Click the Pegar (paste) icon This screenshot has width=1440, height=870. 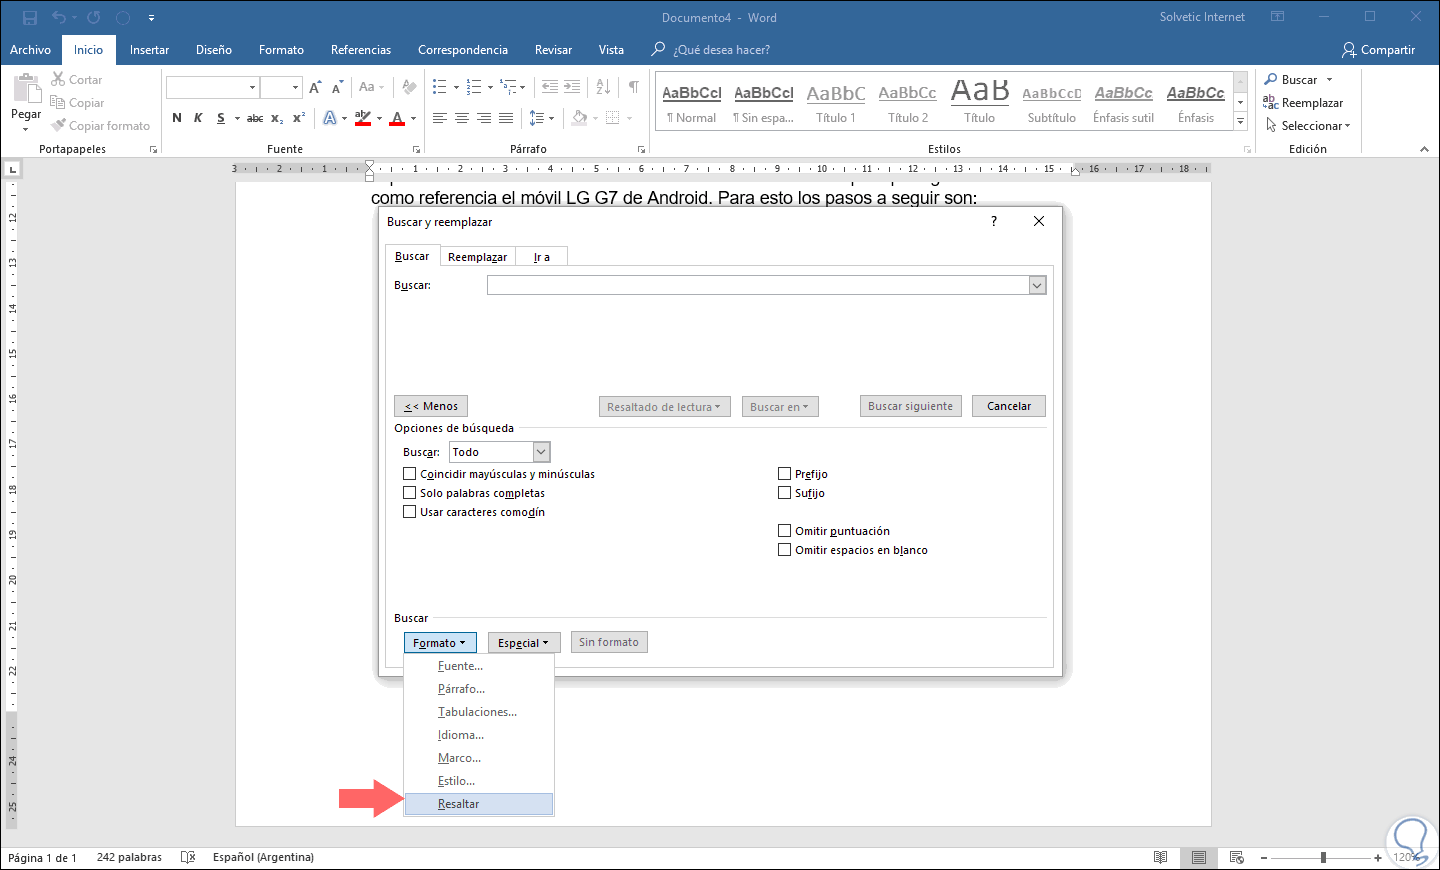tap(26, 89)
